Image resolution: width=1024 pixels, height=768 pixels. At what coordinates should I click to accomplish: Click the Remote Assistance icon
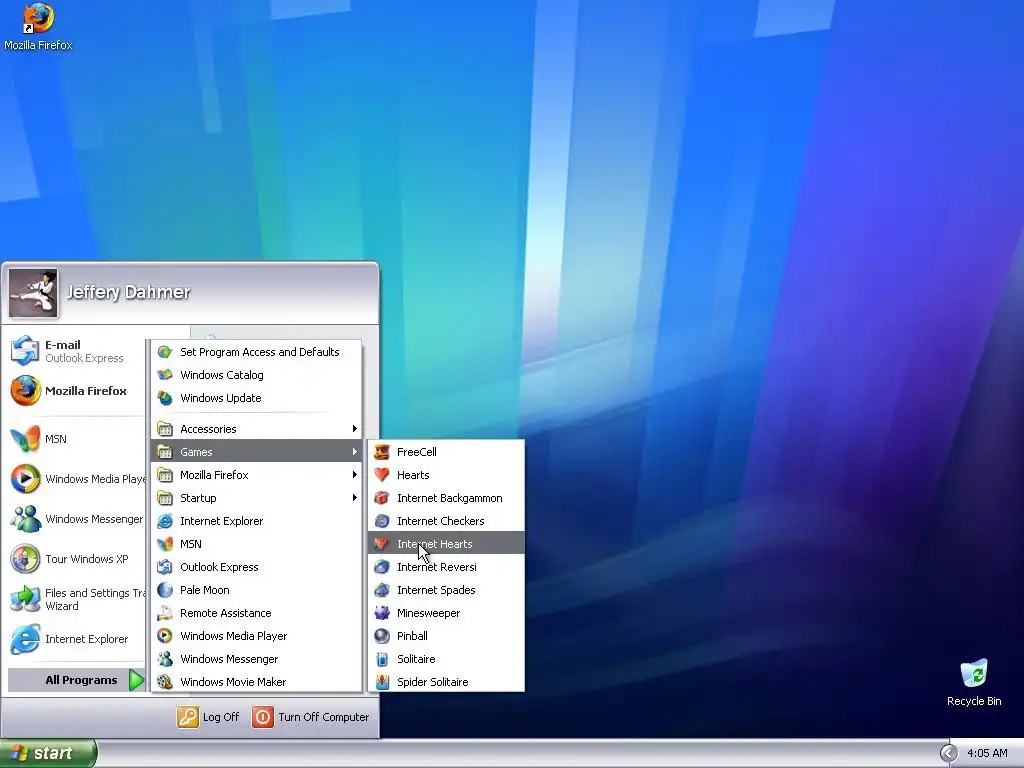[165, 613]
